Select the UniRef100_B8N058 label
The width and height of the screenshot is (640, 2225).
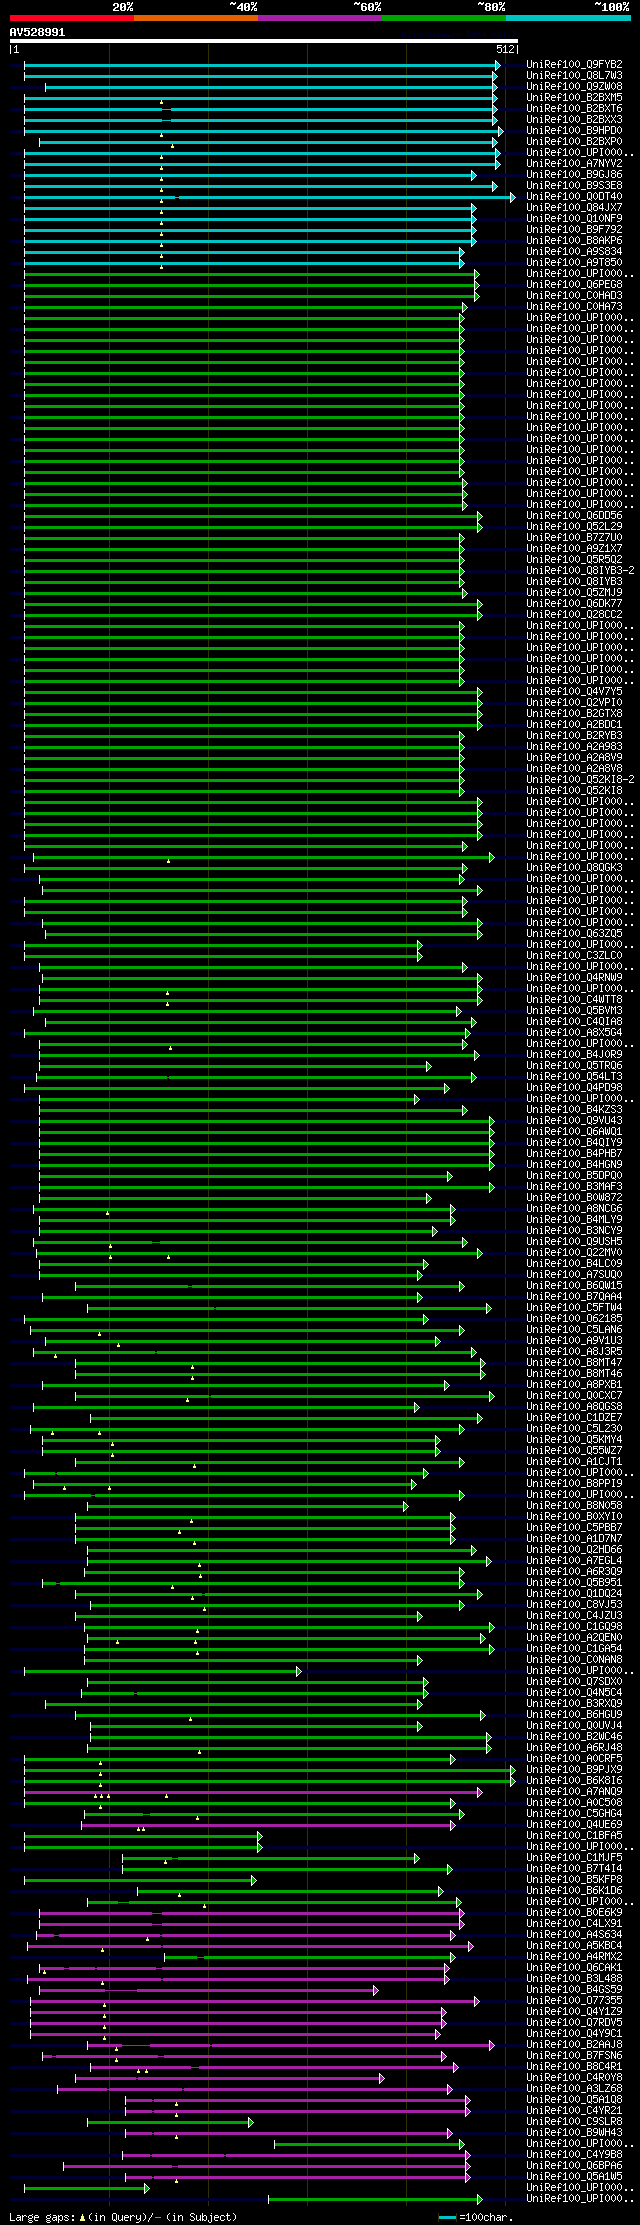coord(574,1506)
